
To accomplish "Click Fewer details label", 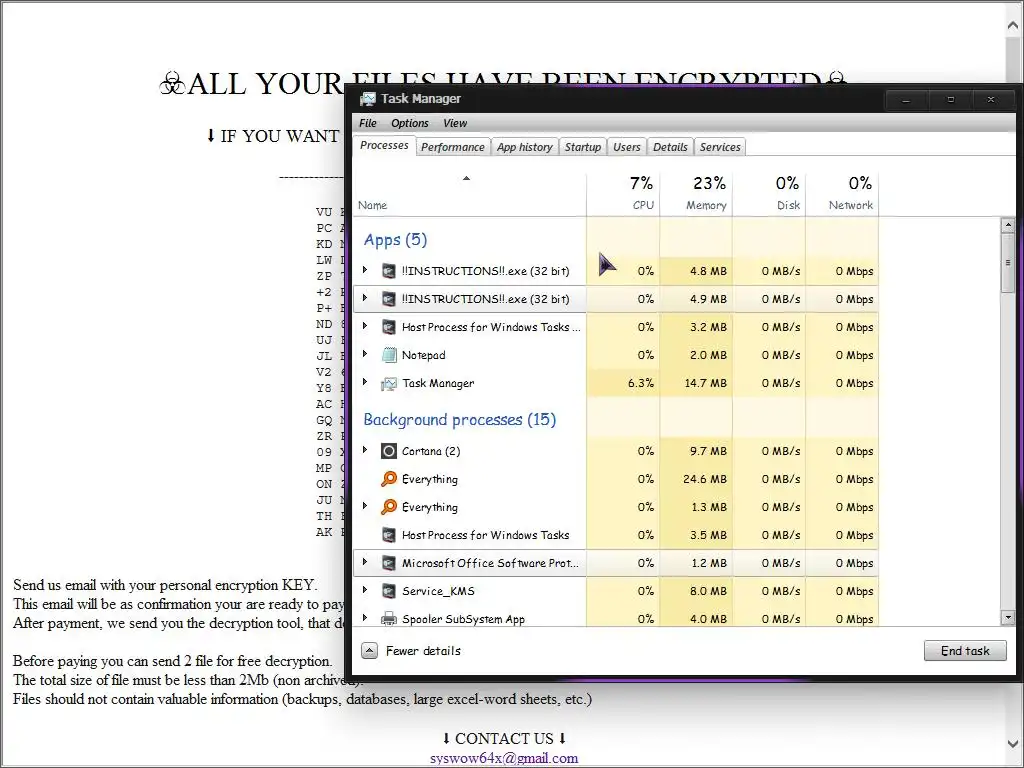I will coord(423,650).
